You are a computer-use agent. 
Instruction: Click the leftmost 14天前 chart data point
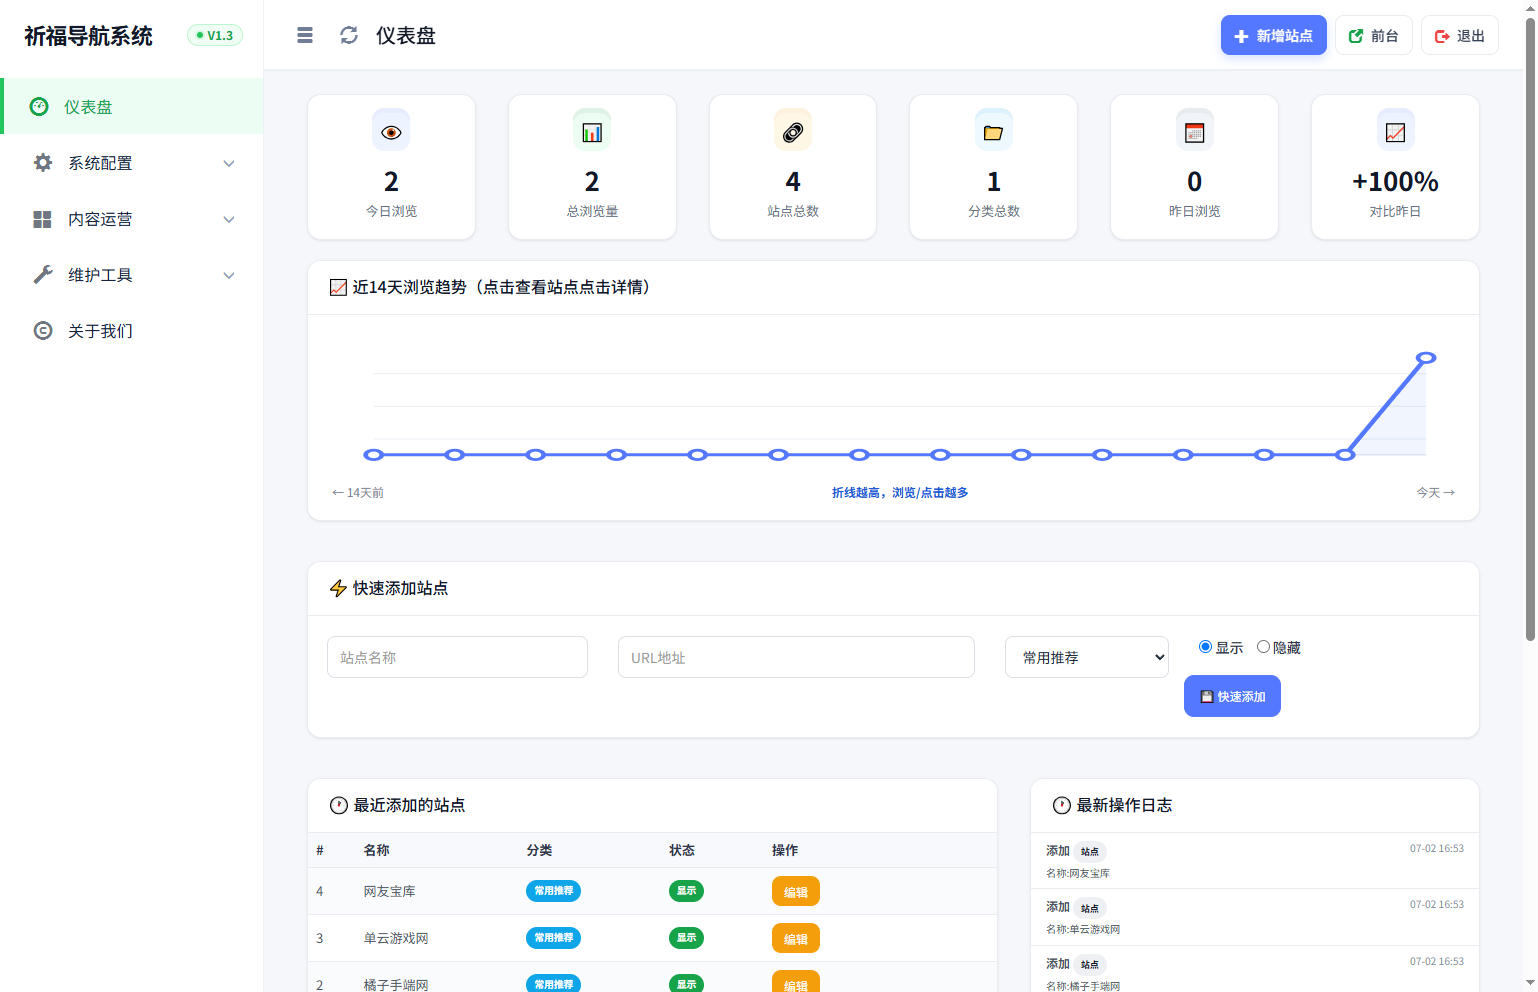point(374,455)
